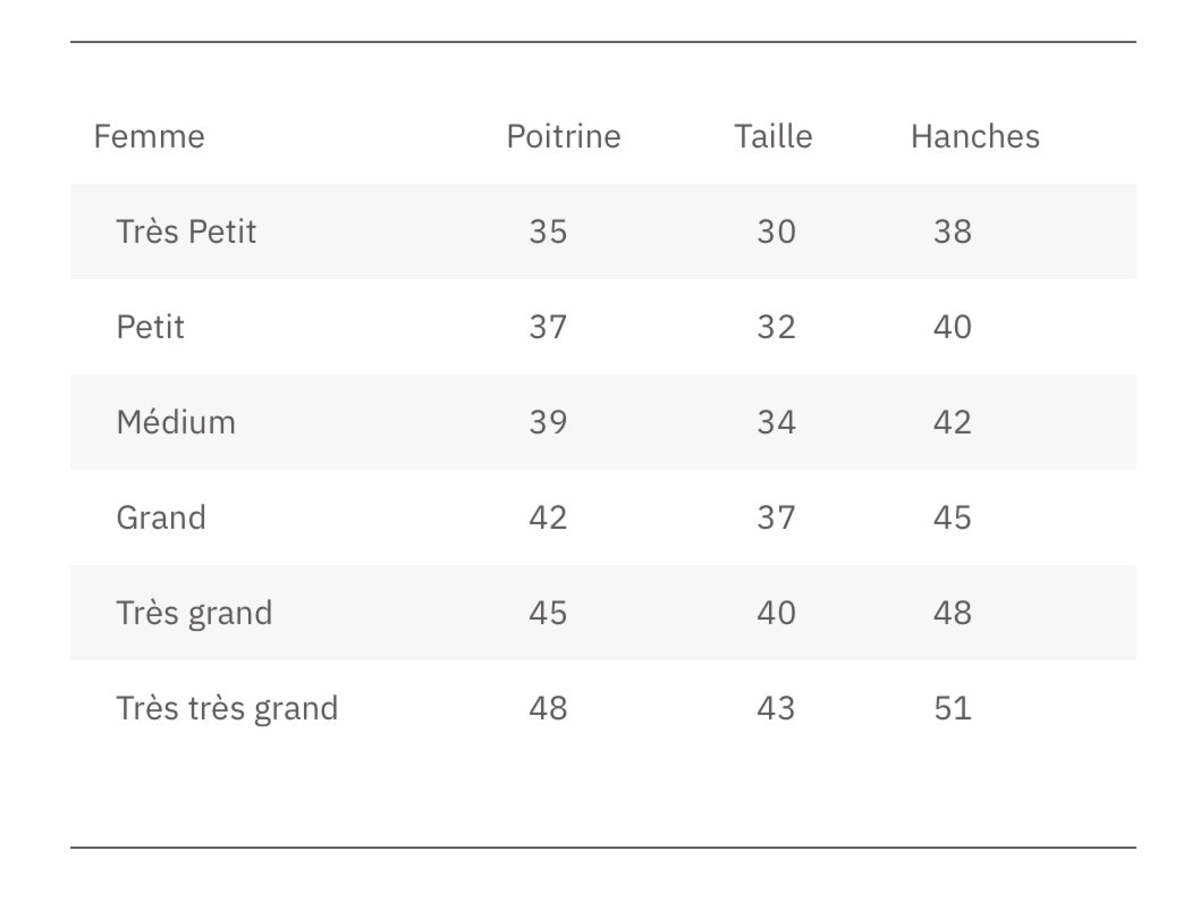The height and width of the screenshot is (901, 1200).
Task: Select the Médium size row label
Action: 176,422
